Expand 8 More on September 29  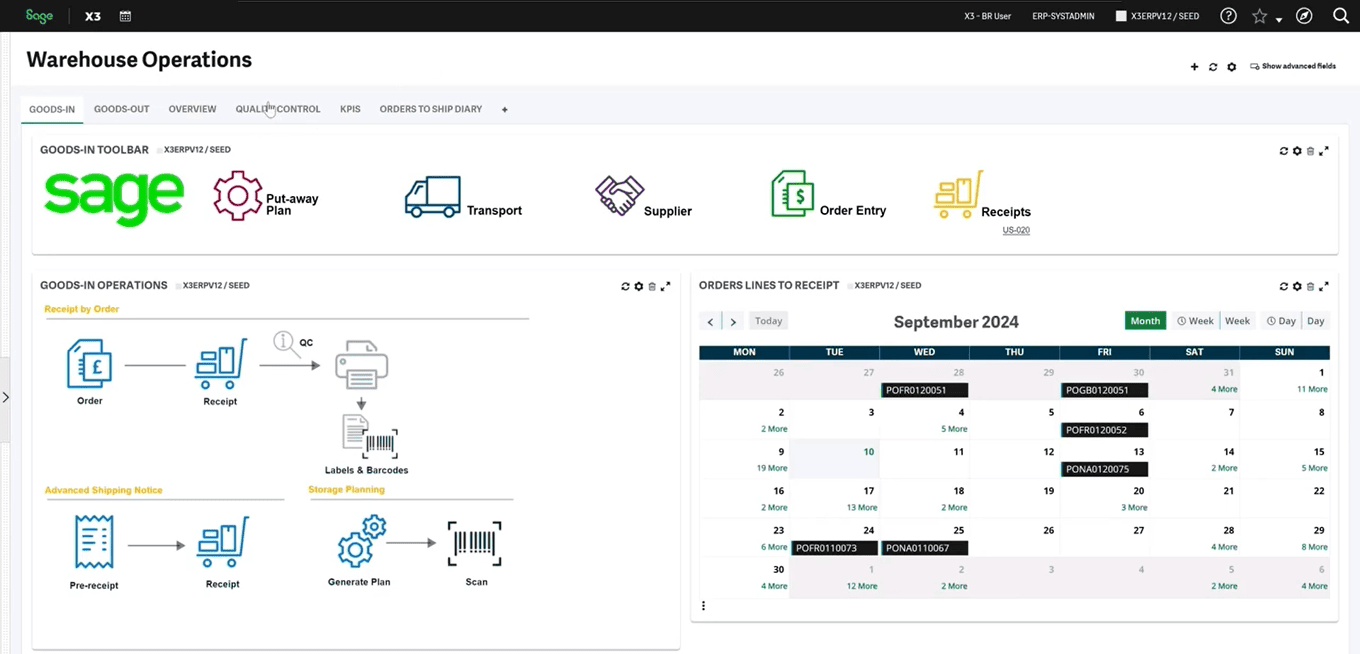tap(1315, 547)
